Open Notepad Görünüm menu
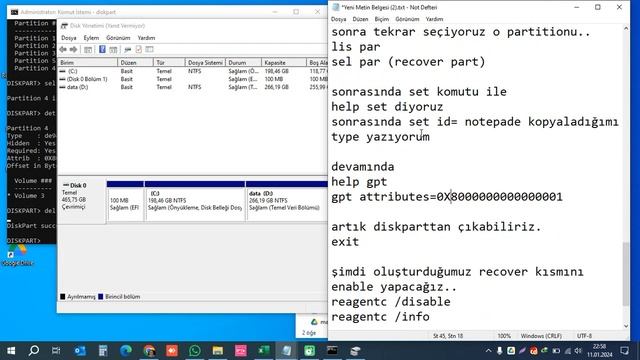640x360 pixels. 407,19
